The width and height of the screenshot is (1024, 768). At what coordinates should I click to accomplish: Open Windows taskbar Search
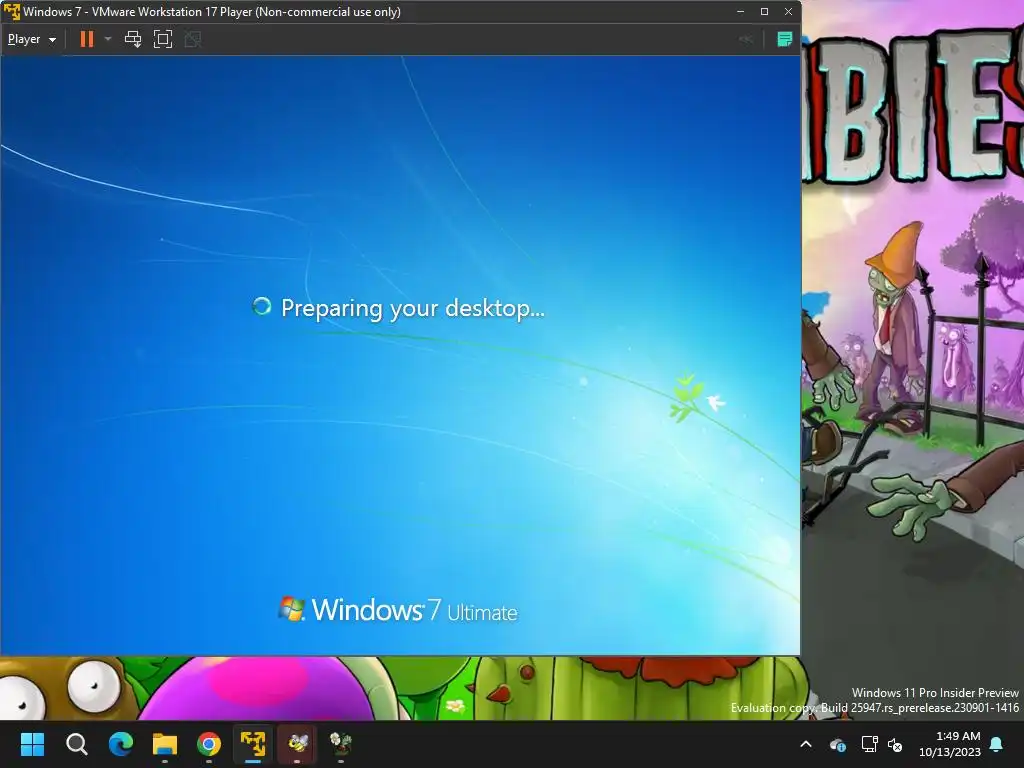(76, 744)
